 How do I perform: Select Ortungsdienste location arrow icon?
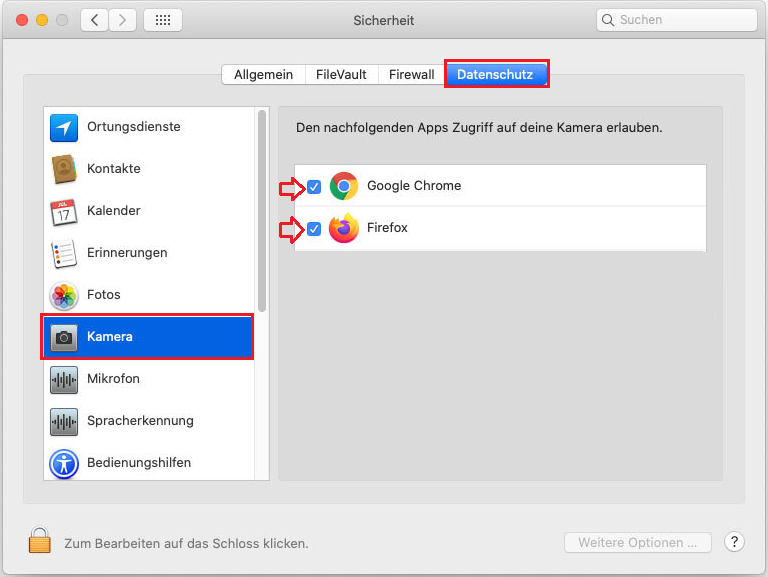[64, 127]
